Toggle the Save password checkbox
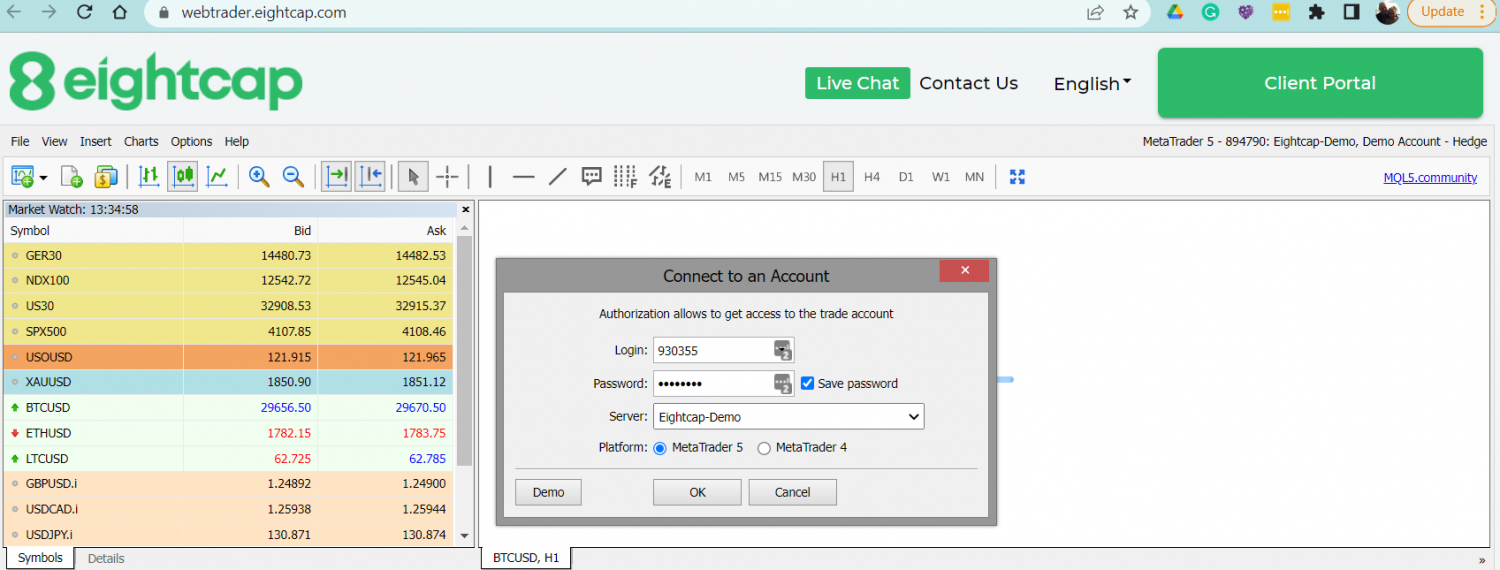The height and width of the screenshot is (570, 1500). pos(808,383)
